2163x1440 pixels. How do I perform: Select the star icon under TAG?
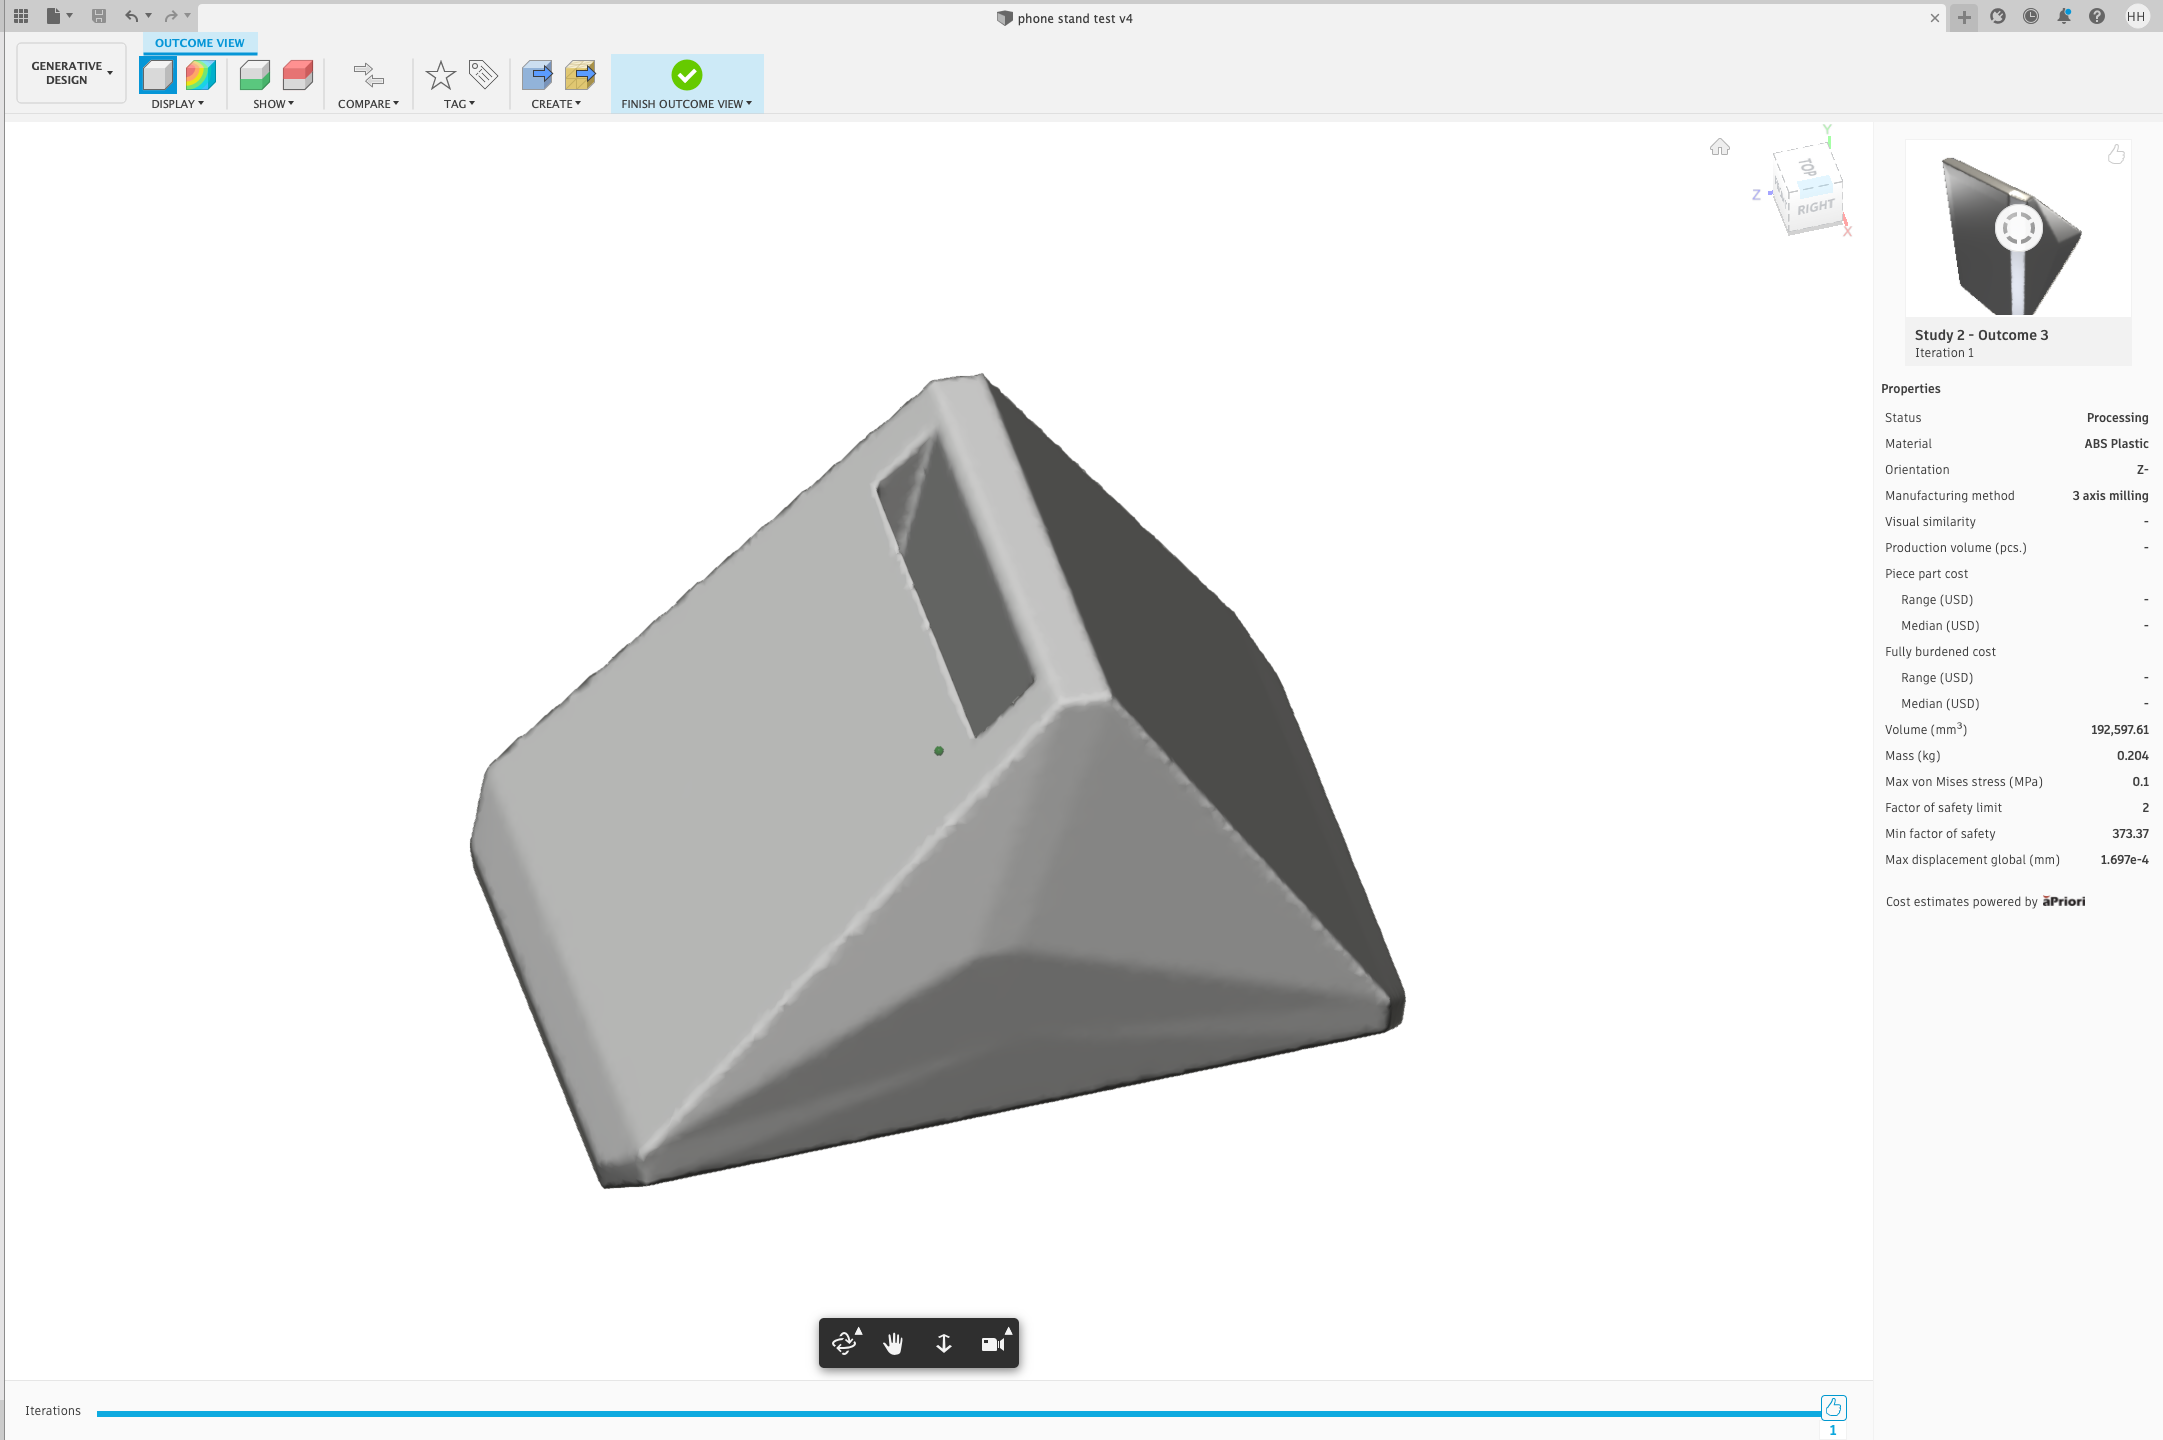tap(440, 73)
